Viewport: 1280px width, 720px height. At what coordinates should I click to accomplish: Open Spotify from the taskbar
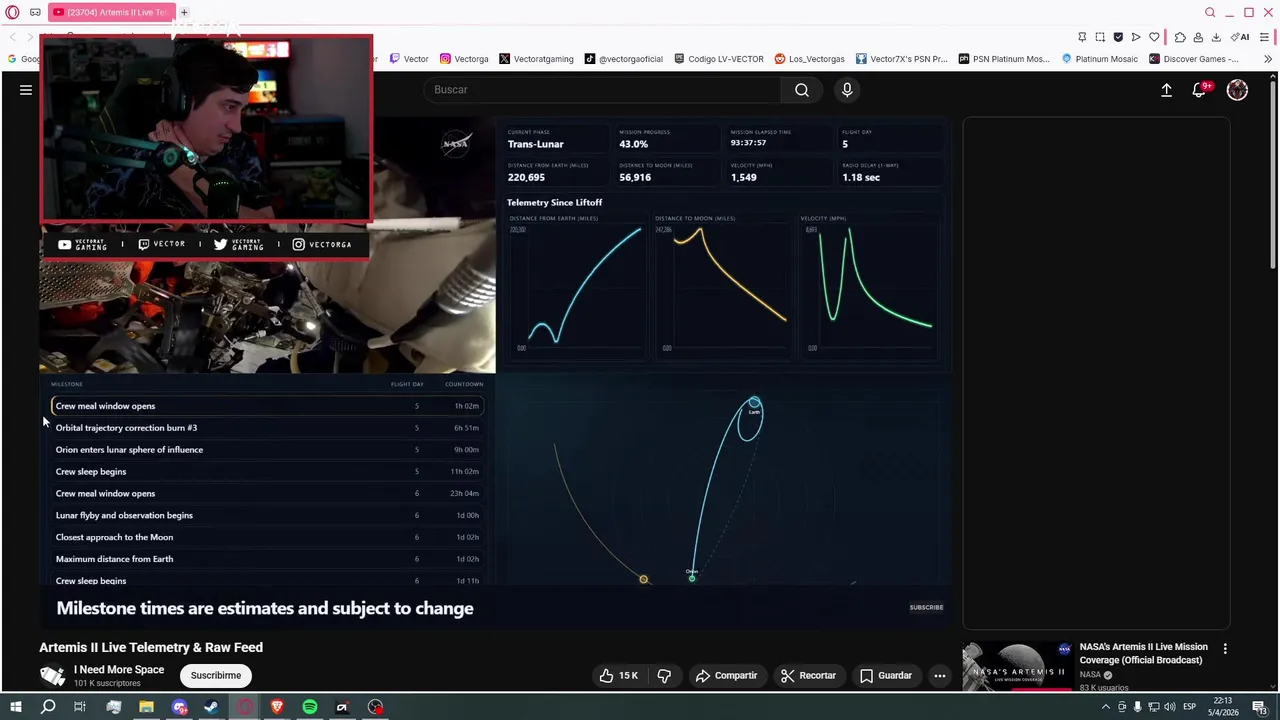[x=310, y=707]
